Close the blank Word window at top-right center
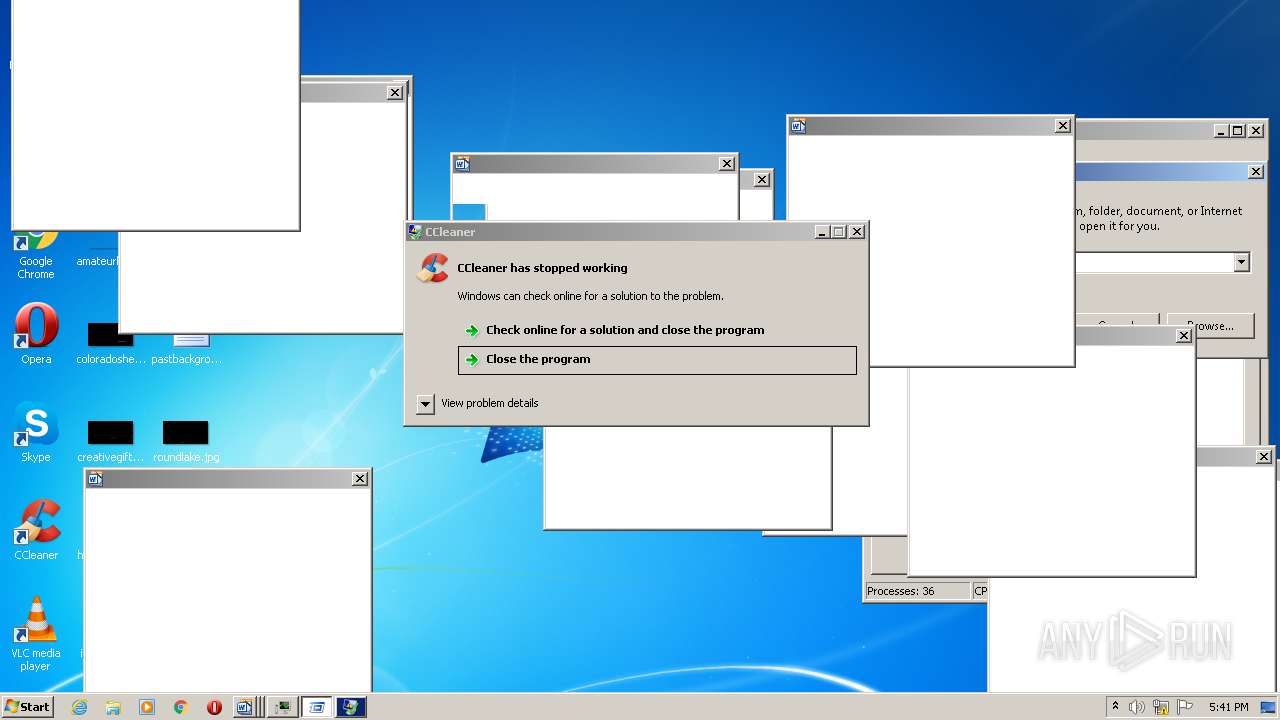 pyautogui.click(x=1063, y=126)
